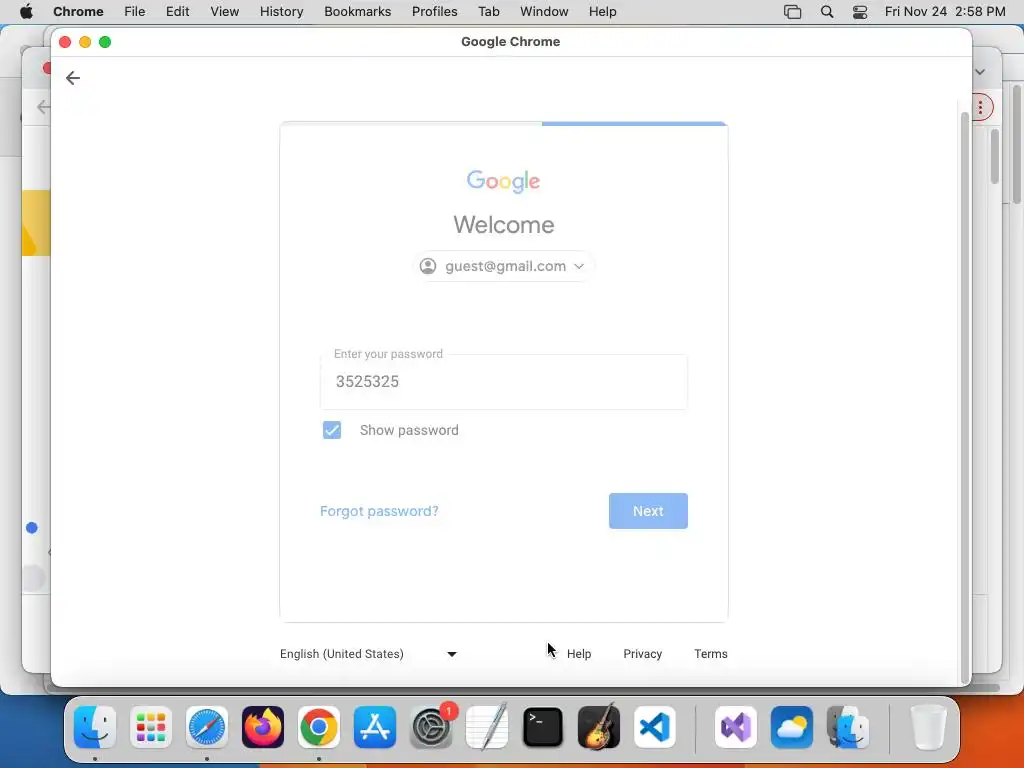Click the password field showing 3525325
The image size is (1024, 768).
point(504,382)
